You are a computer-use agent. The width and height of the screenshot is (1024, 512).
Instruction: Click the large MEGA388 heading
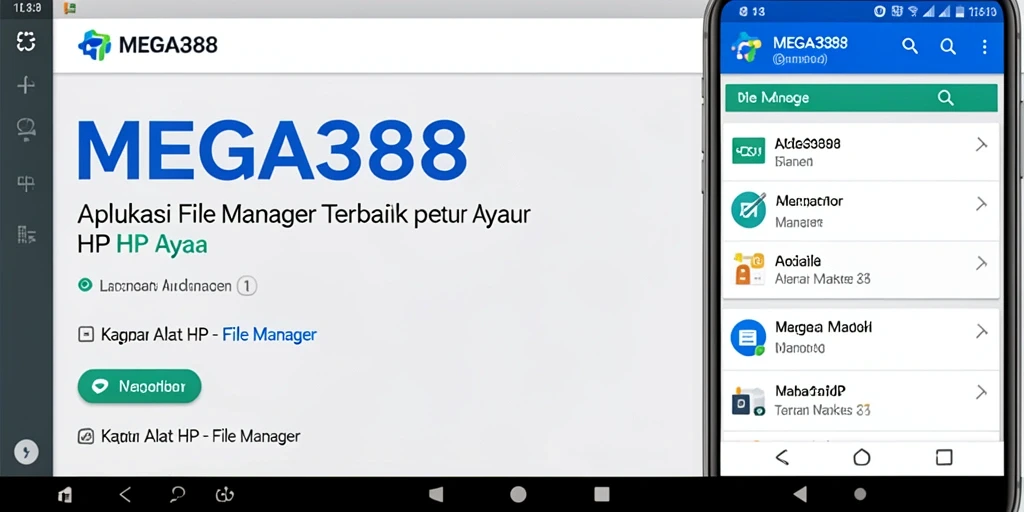pos(272,151)
